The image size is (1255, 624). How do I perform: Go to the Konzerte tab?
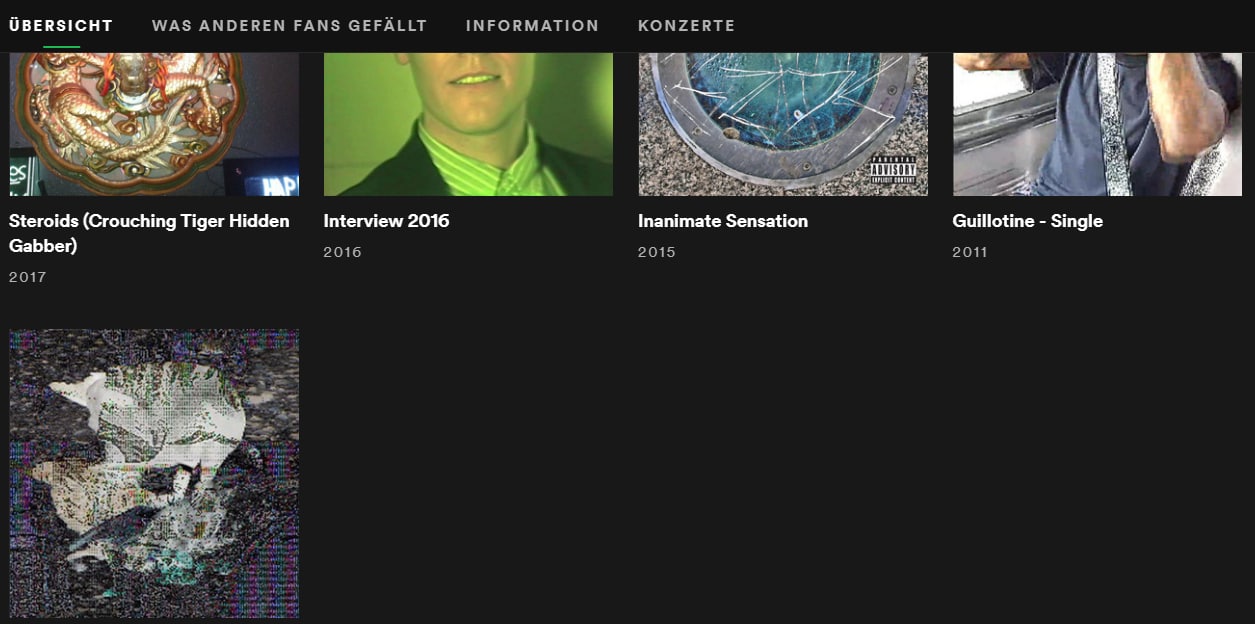pyautogui.click(x=686, y=26)
